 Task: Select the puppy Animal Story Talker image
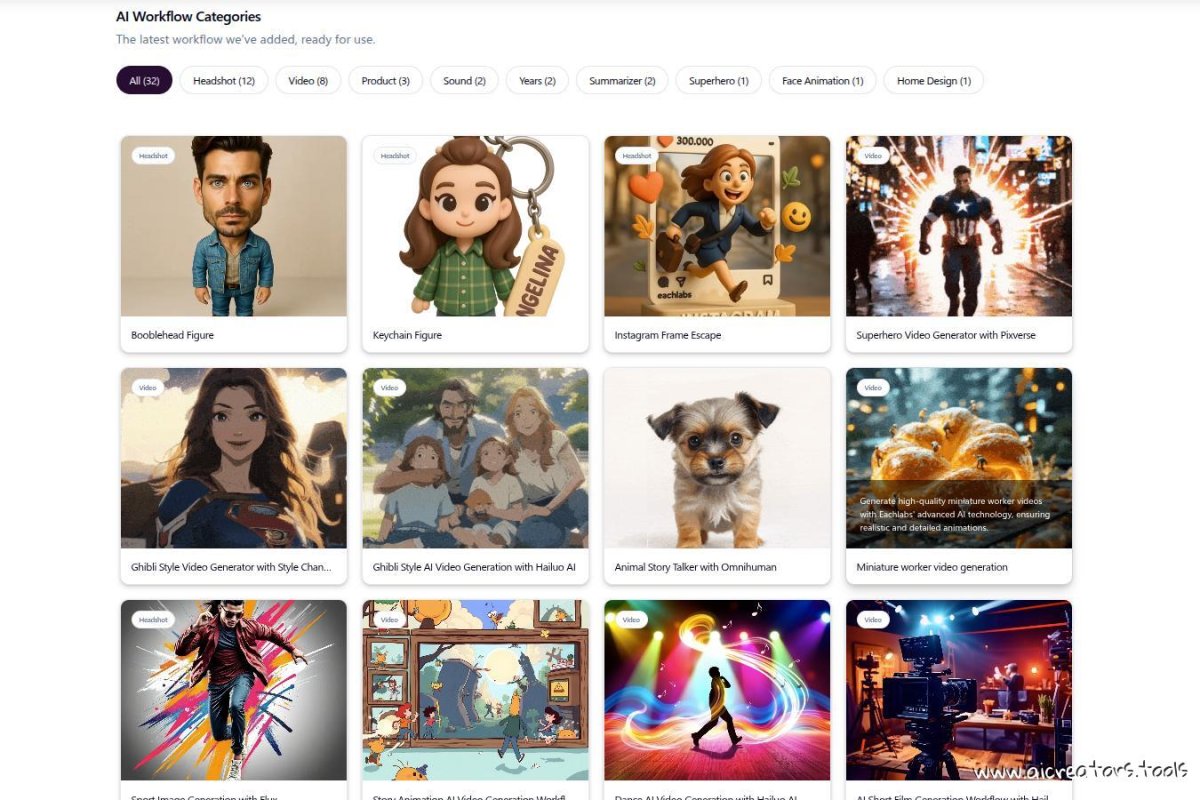[717, 458]
